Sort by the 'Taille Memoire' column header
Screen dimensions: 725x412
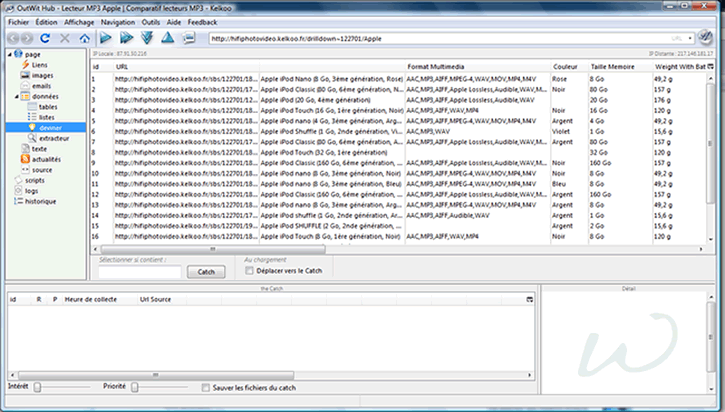point(620,67)
